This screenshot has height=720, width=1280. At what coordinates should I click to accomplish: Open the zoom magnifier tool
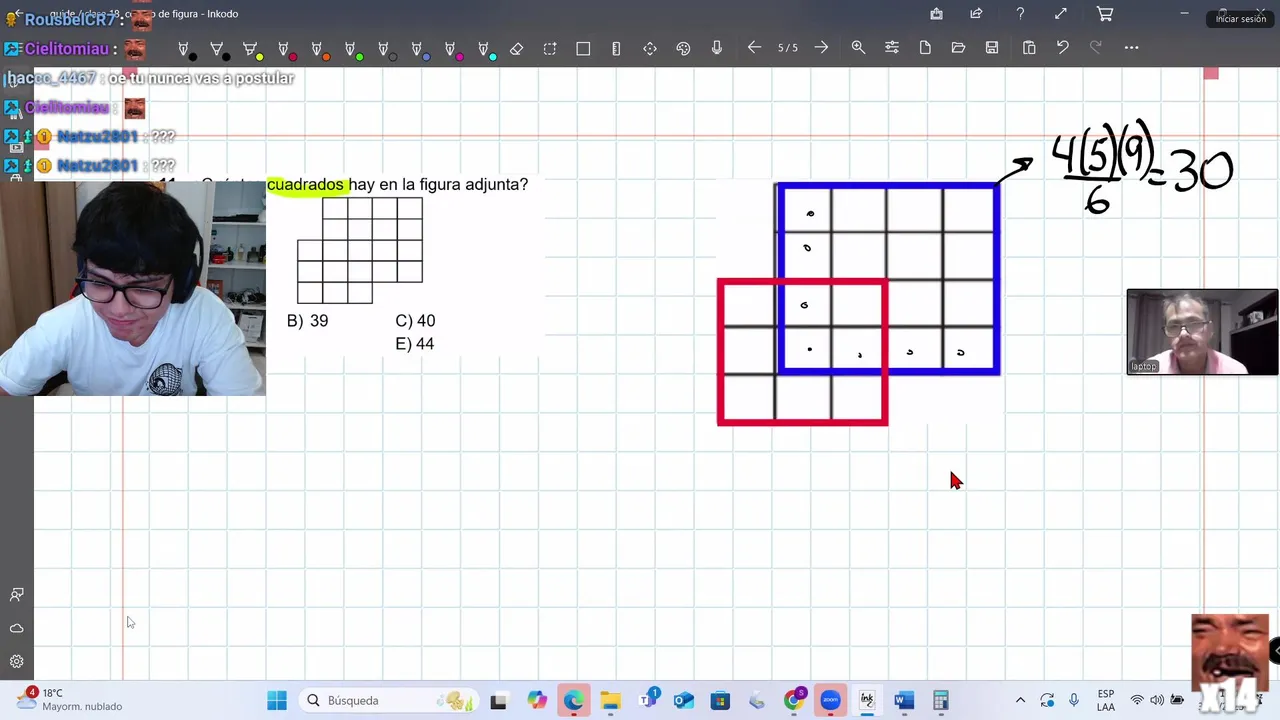(858, 48)
